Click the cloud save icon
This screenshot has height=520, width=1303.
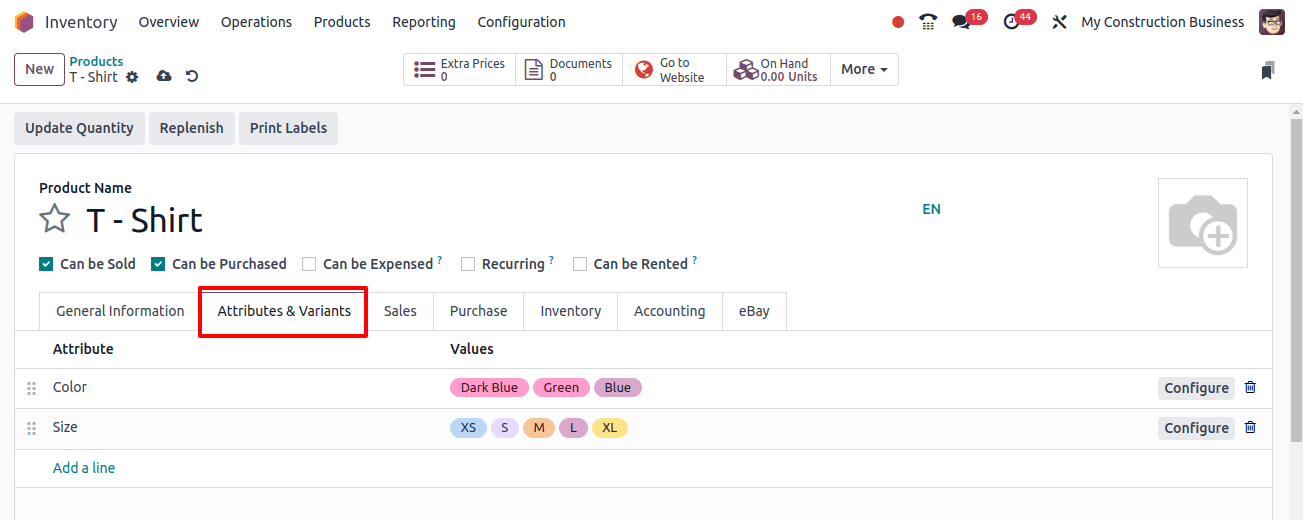click(x=164, y=77)
